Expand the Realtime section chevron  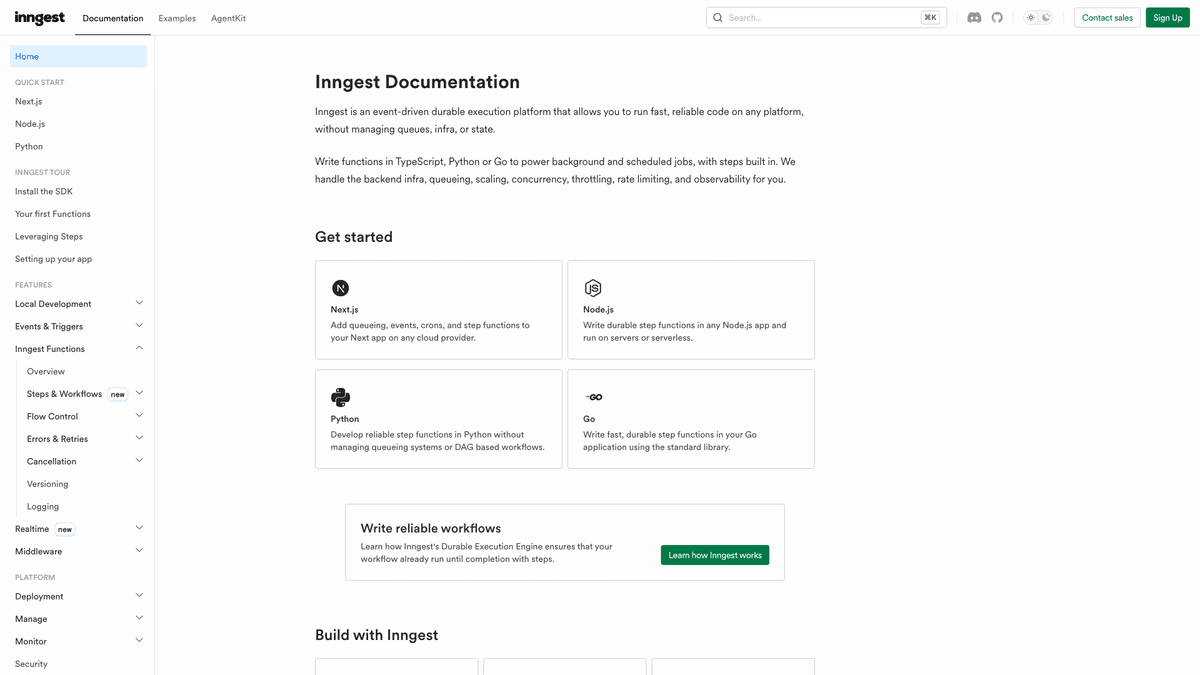pyautogui.click(x=139, y=528)
